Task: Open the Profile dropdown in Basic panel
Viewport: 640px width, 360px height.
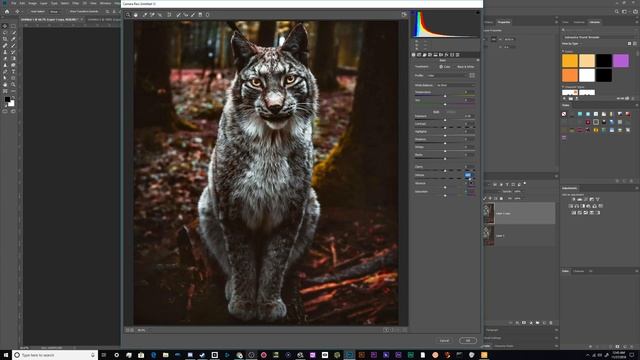Action: tap(447, 76)
